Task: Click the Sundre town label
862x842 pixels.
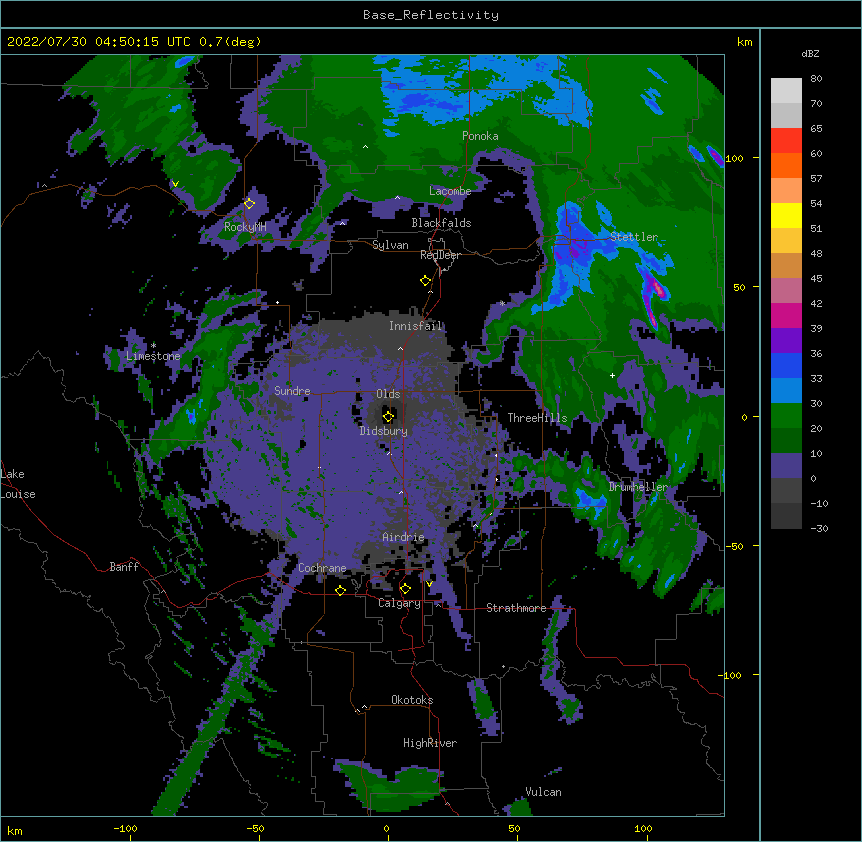Action: click(x=292, y=391)
